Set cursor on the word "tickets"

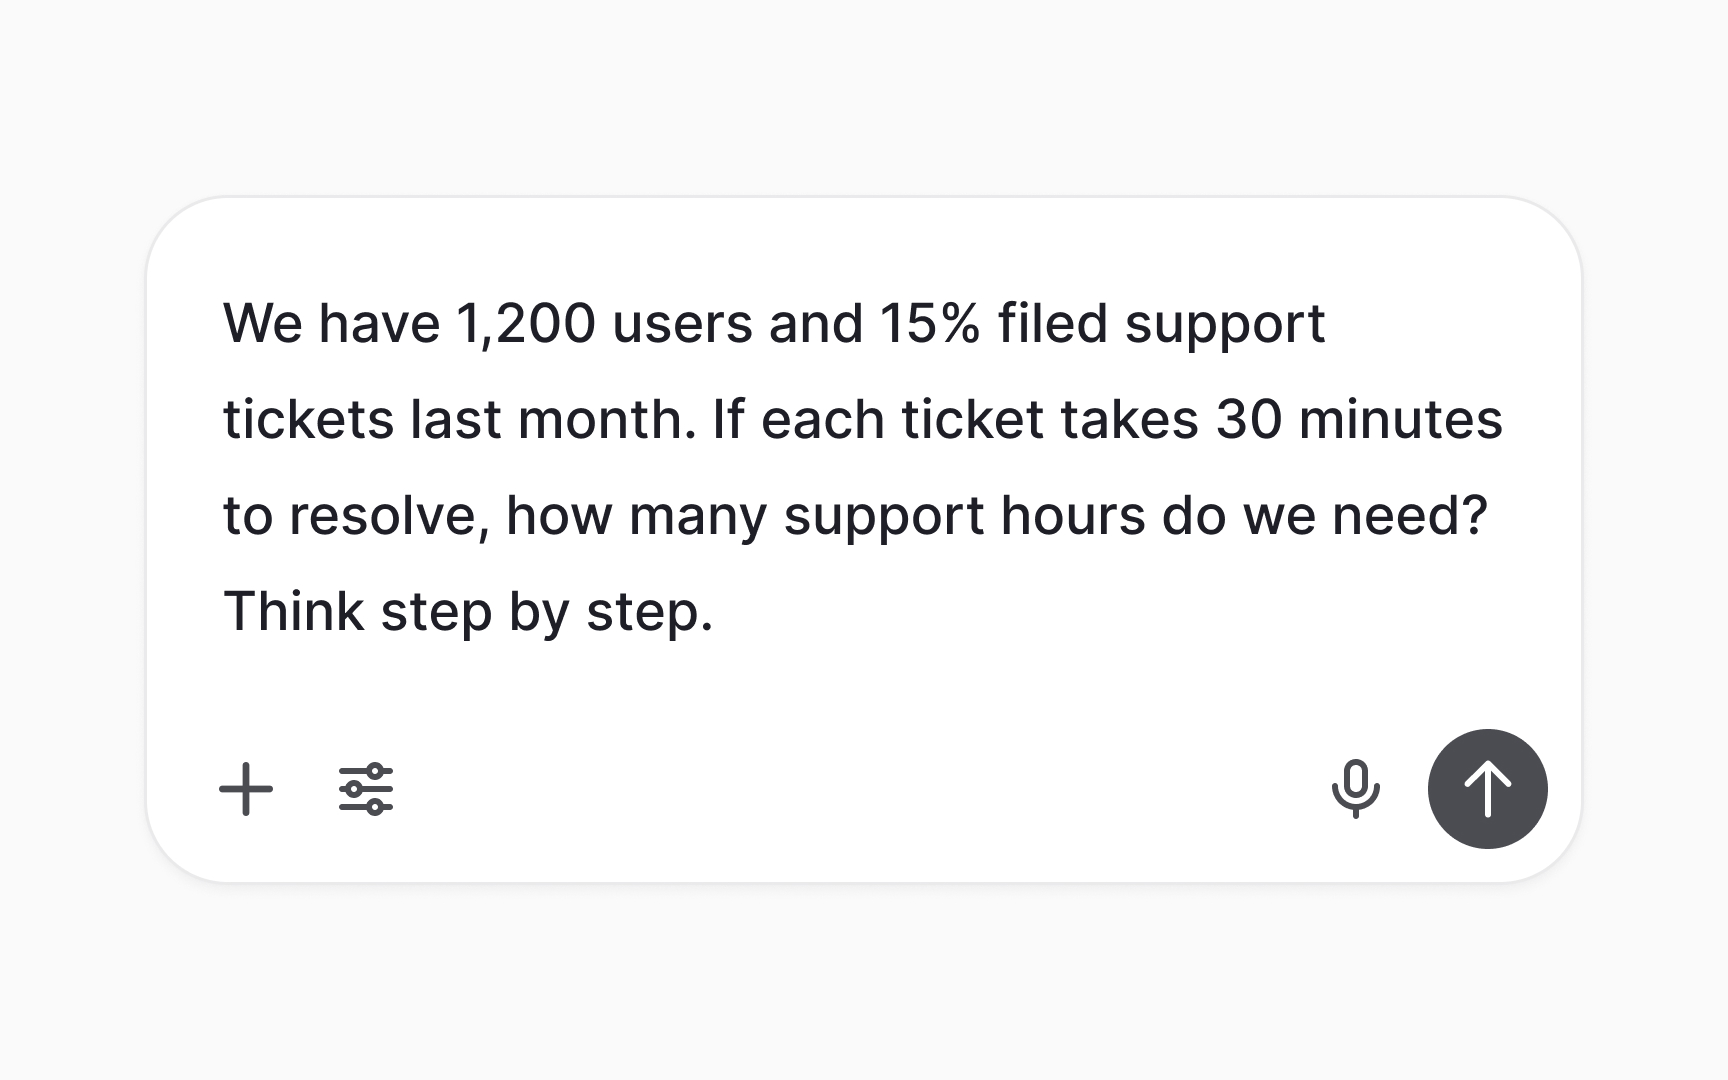pos(308,419)
